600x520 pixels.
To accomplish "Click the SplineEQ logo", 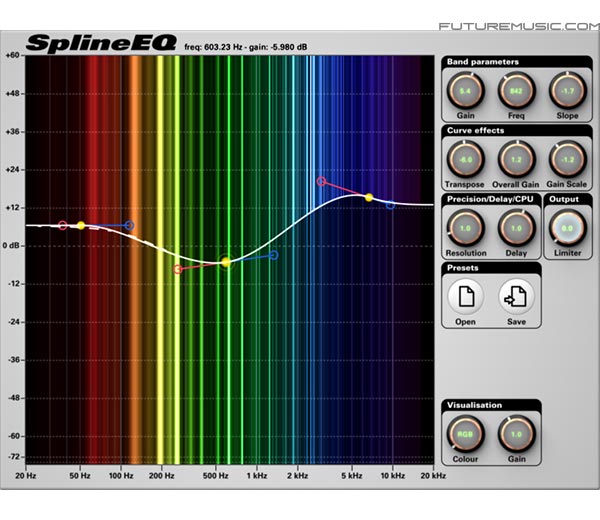I will (x=101, y=43).
